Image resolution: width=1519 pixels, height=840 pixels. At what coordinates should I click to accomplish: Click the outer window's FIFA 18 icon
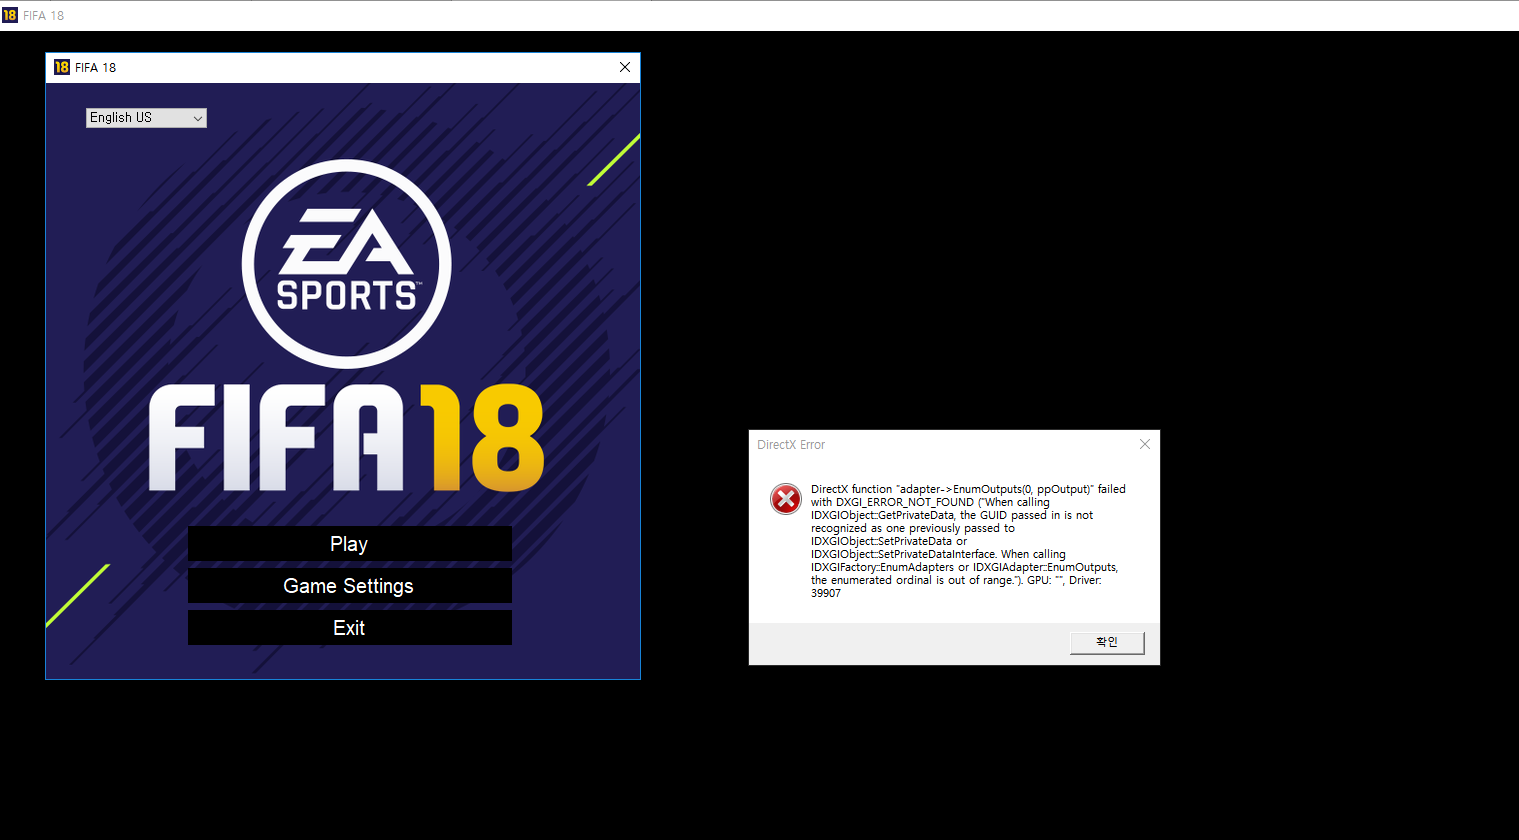(x=10, y=15)
